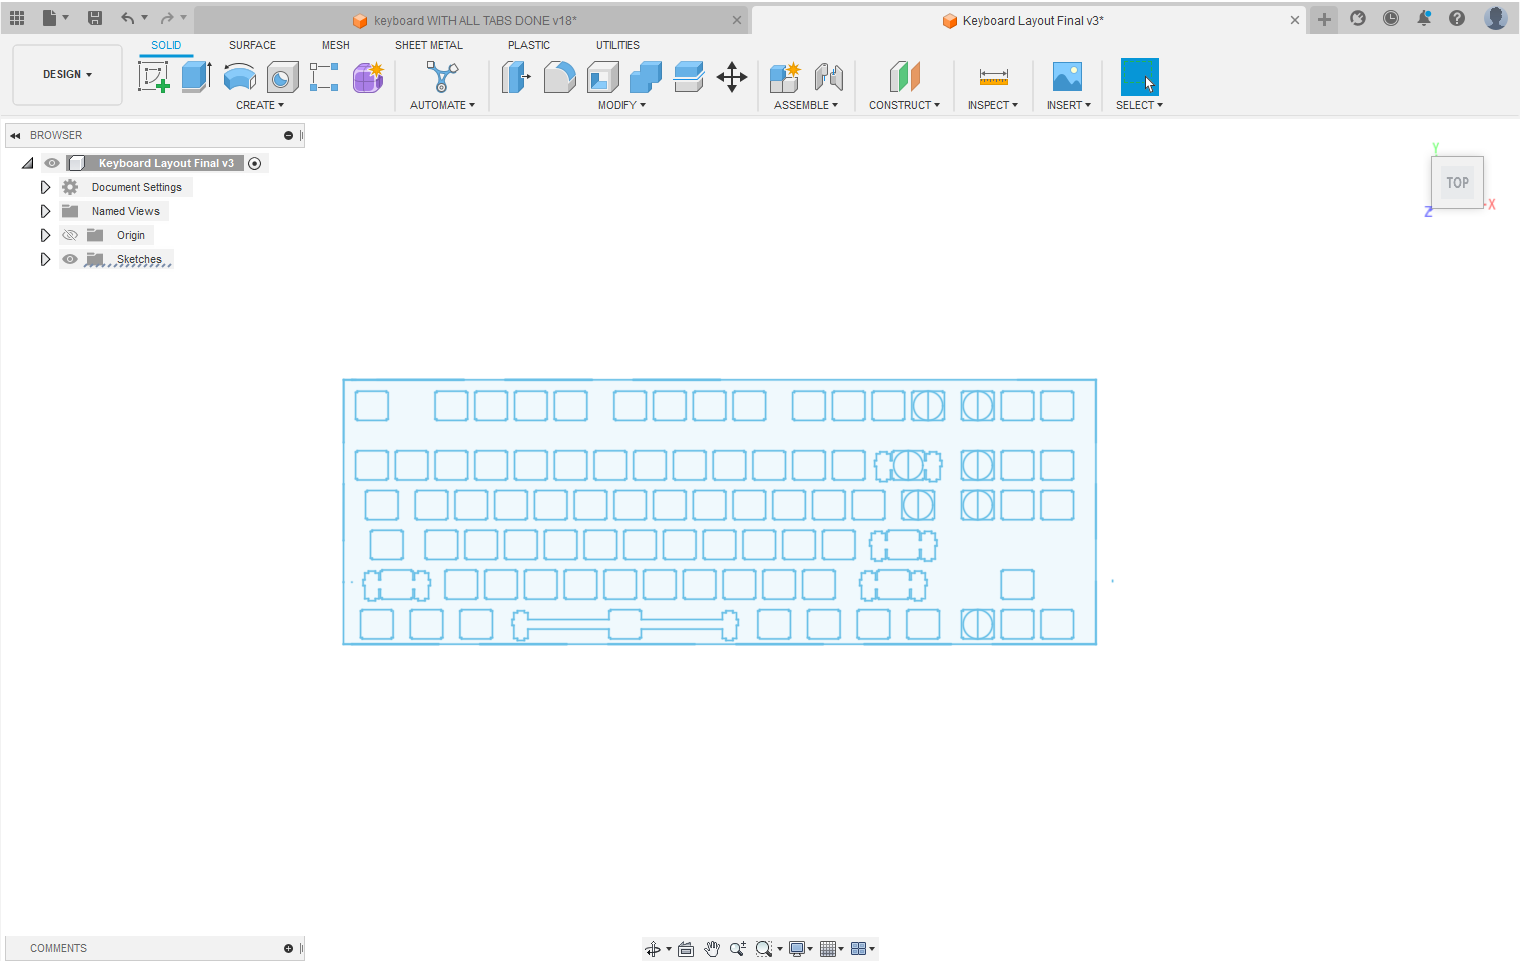Open the INSERT dropdown menu

1069,105
